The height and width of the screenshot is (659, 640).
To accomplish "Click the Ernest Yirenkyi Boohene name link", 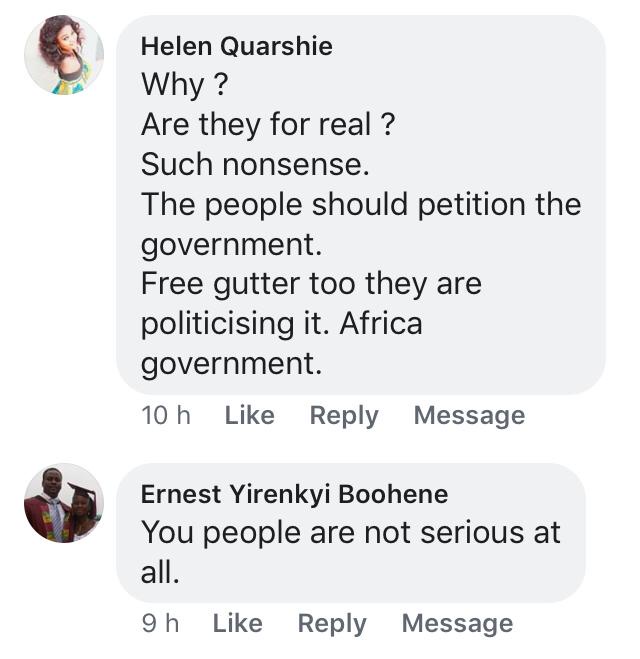I will click(294, 494).
